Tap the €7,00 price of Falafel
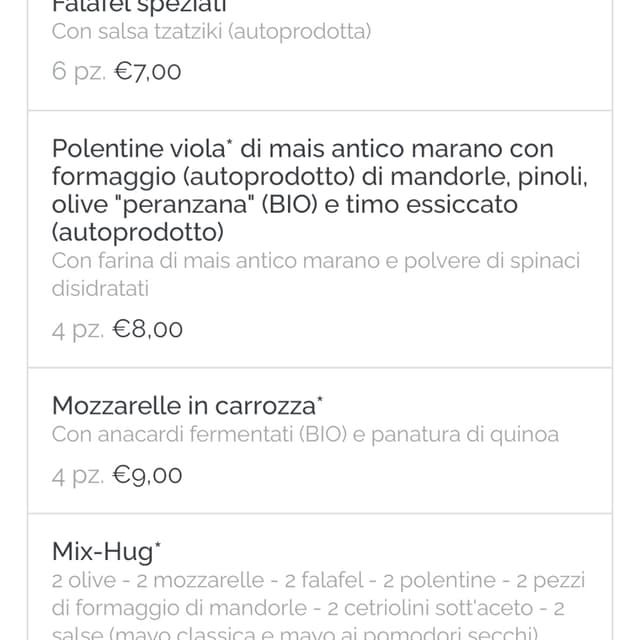Viewport: 640px width, 640px height. 147,72
